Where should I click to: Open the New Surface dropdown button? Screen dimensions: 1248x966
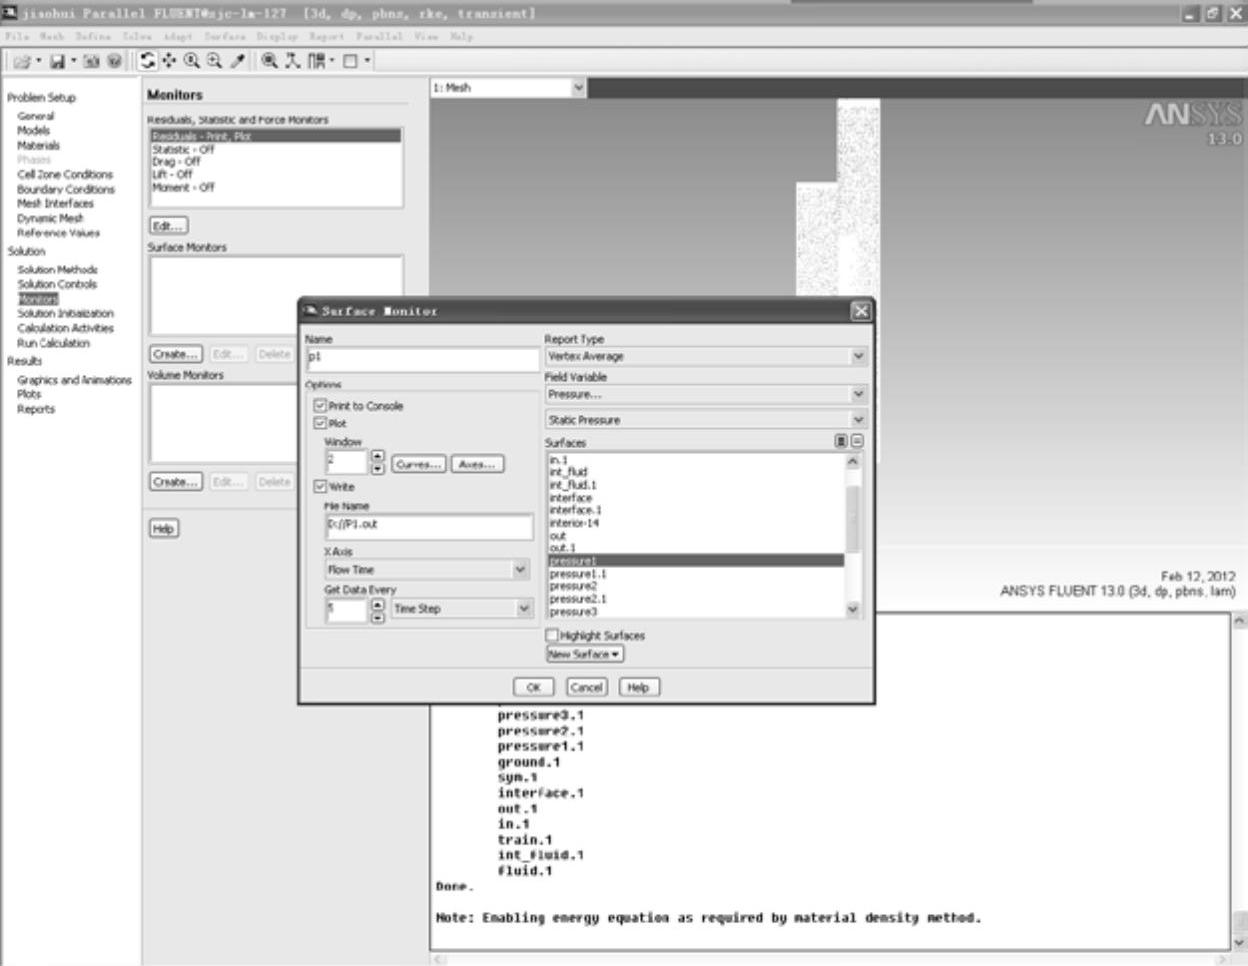[x=585, y=654]
